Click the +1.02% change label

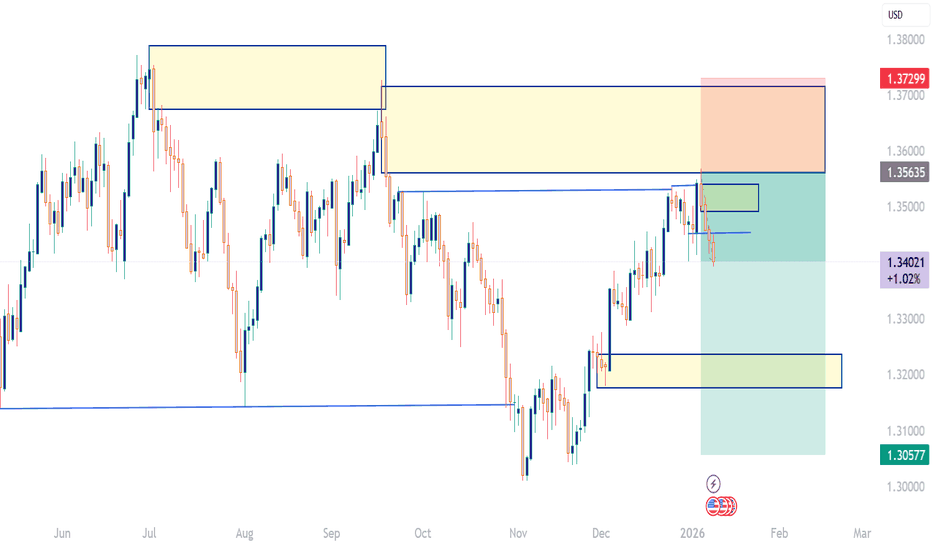pyautogui.click(x=906, y=281)
